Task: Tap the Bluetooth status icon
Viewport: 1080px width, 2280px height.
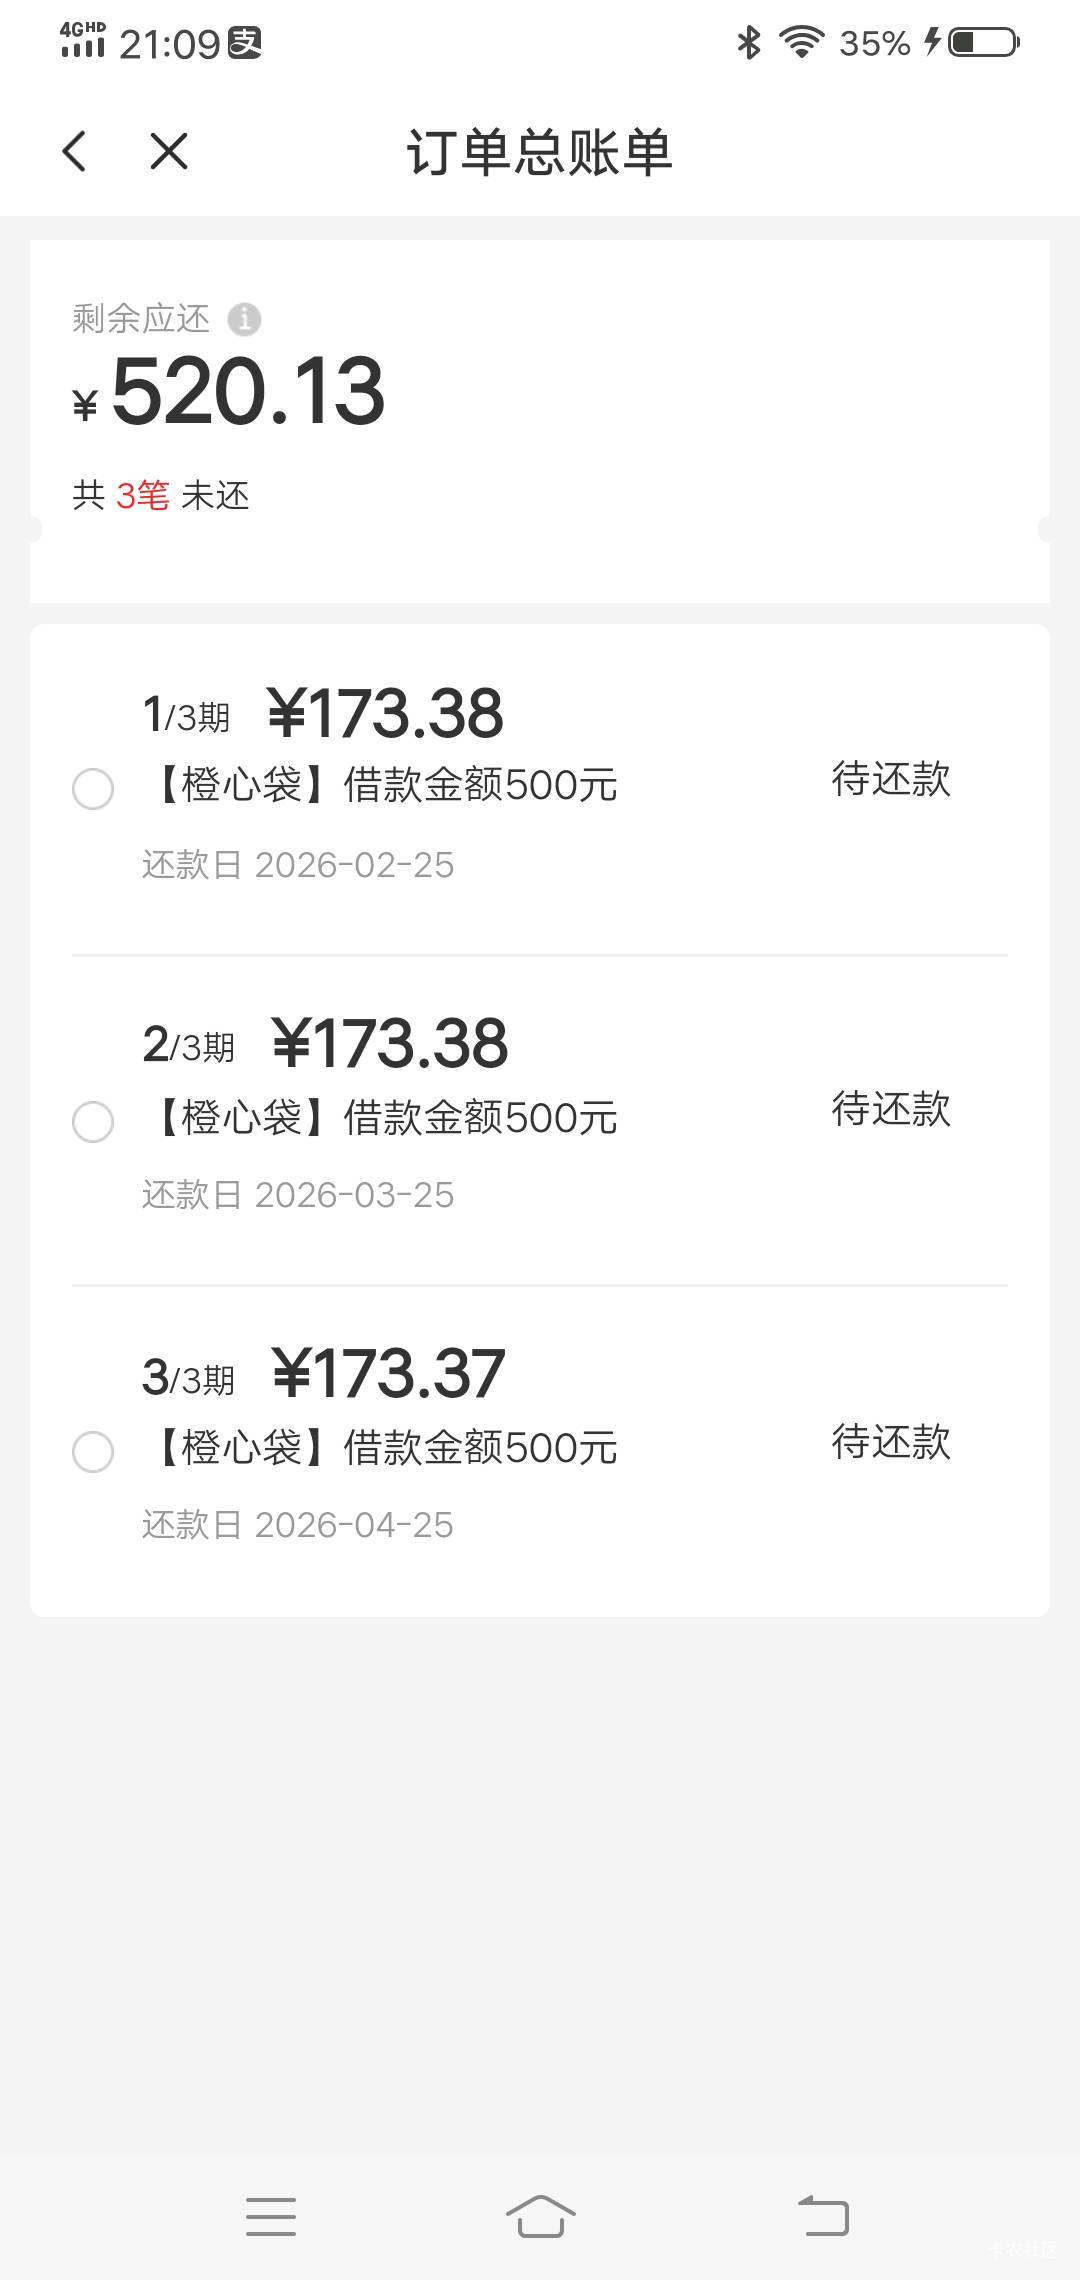Action: click(749, 42)
